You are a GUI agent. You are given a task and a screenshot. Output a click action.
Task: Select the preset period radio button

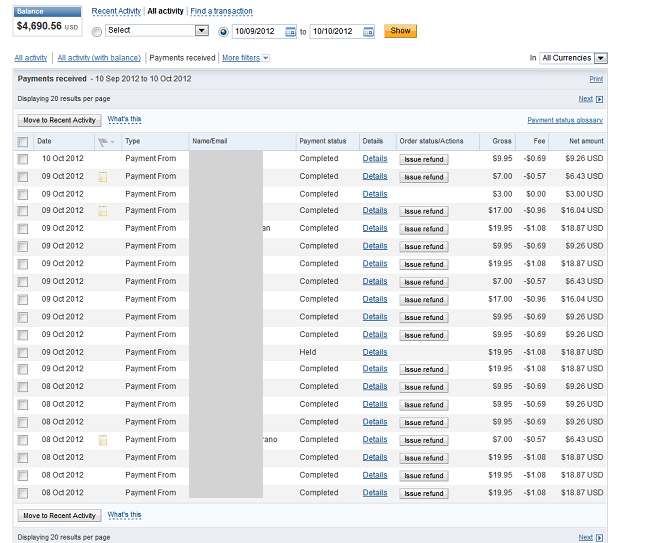tap(97, 32)
